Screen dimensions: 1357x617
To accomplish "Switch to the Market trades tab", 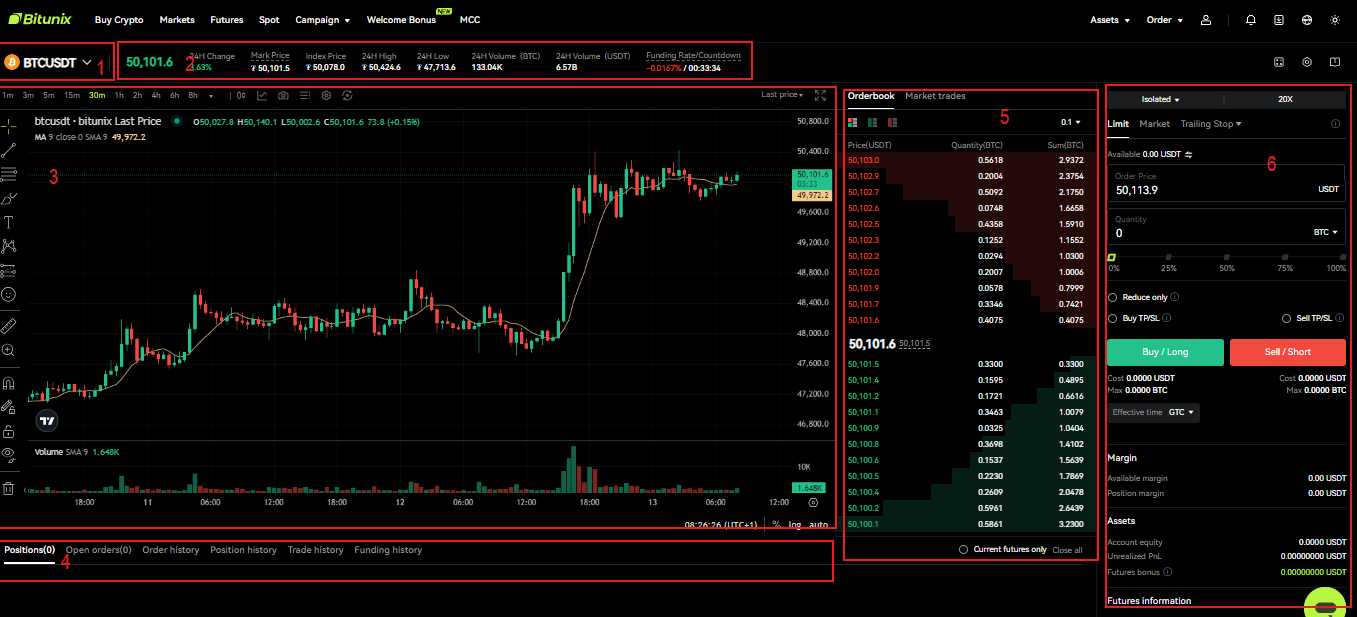I will 935,96.
